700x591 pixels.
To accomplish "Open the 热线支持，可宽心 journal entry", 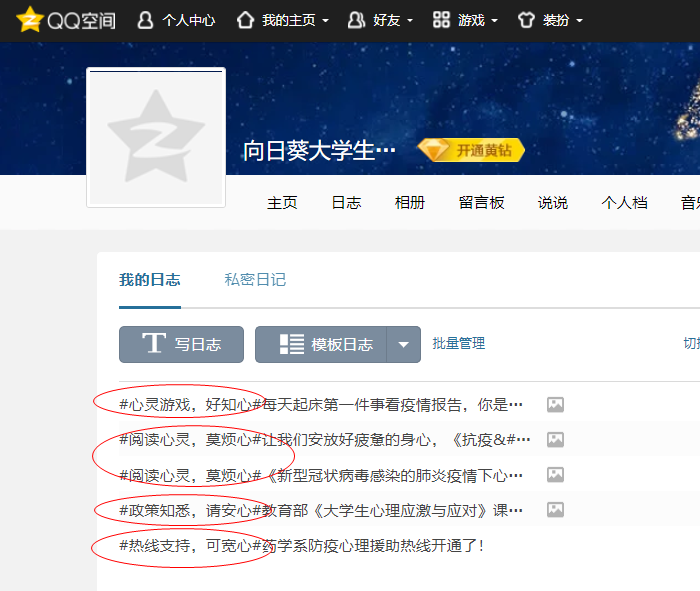I will (301, 546).
